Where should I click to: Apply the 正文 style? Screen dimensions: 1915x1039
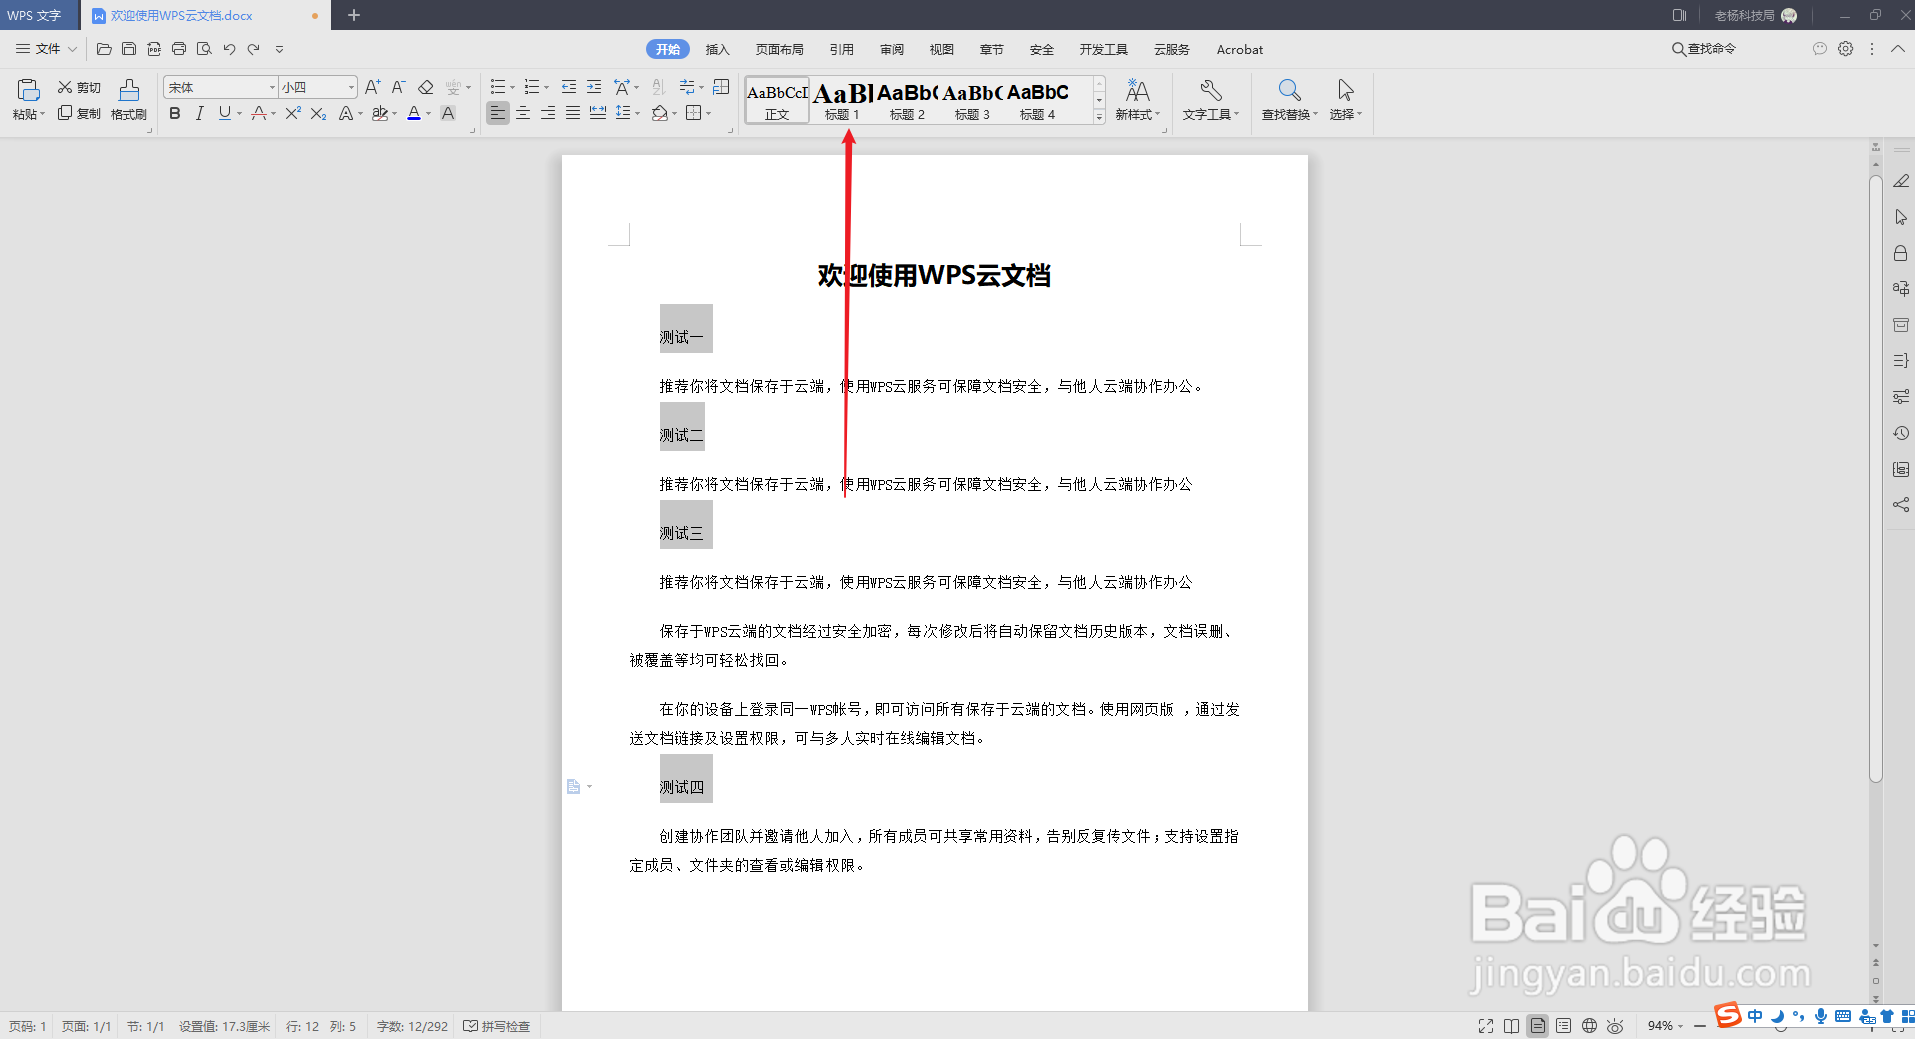(x=777, y=100)
